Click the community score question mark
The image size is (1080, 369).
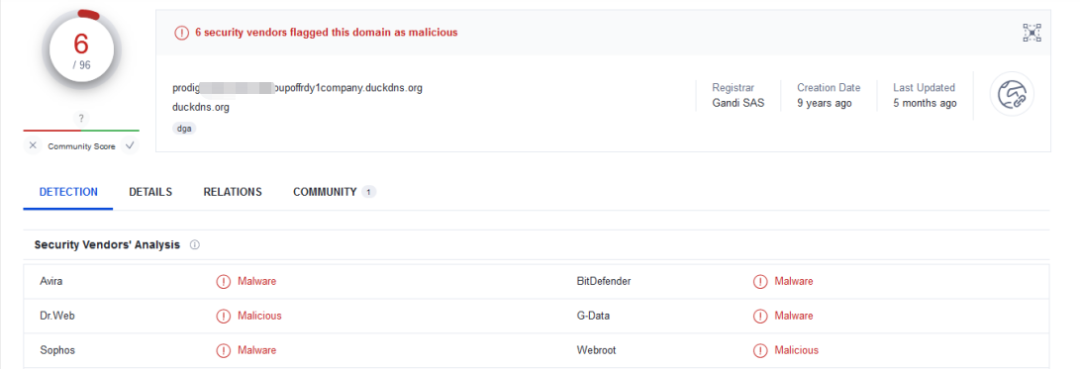click(x=81, y=118)
